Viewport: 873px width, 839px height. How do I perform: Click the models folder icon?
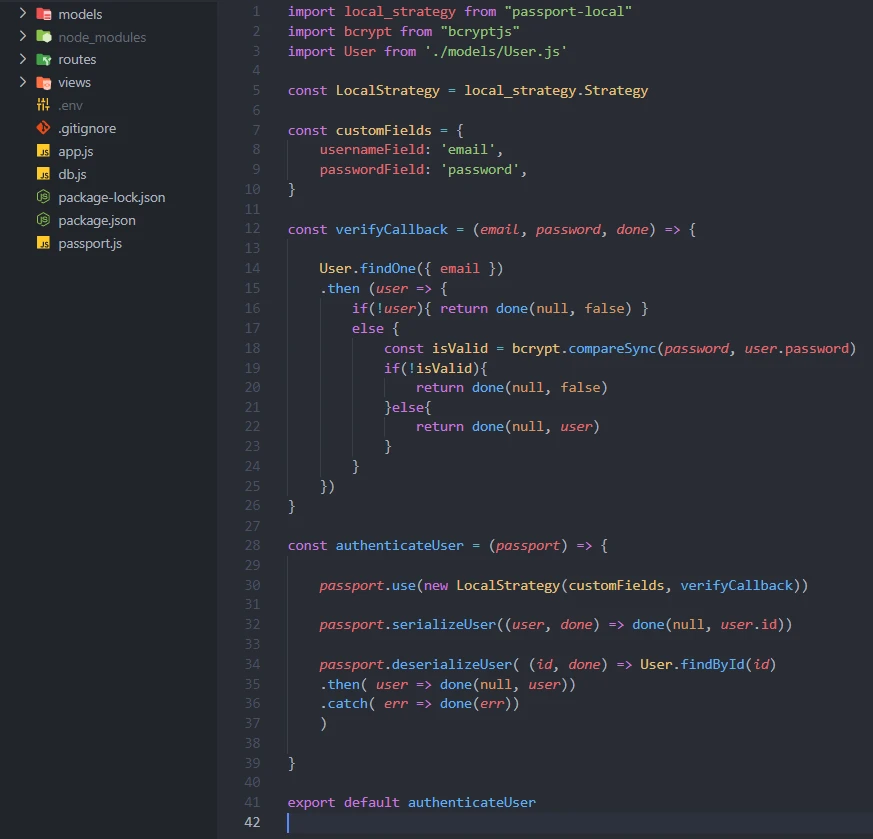(42, 14)
